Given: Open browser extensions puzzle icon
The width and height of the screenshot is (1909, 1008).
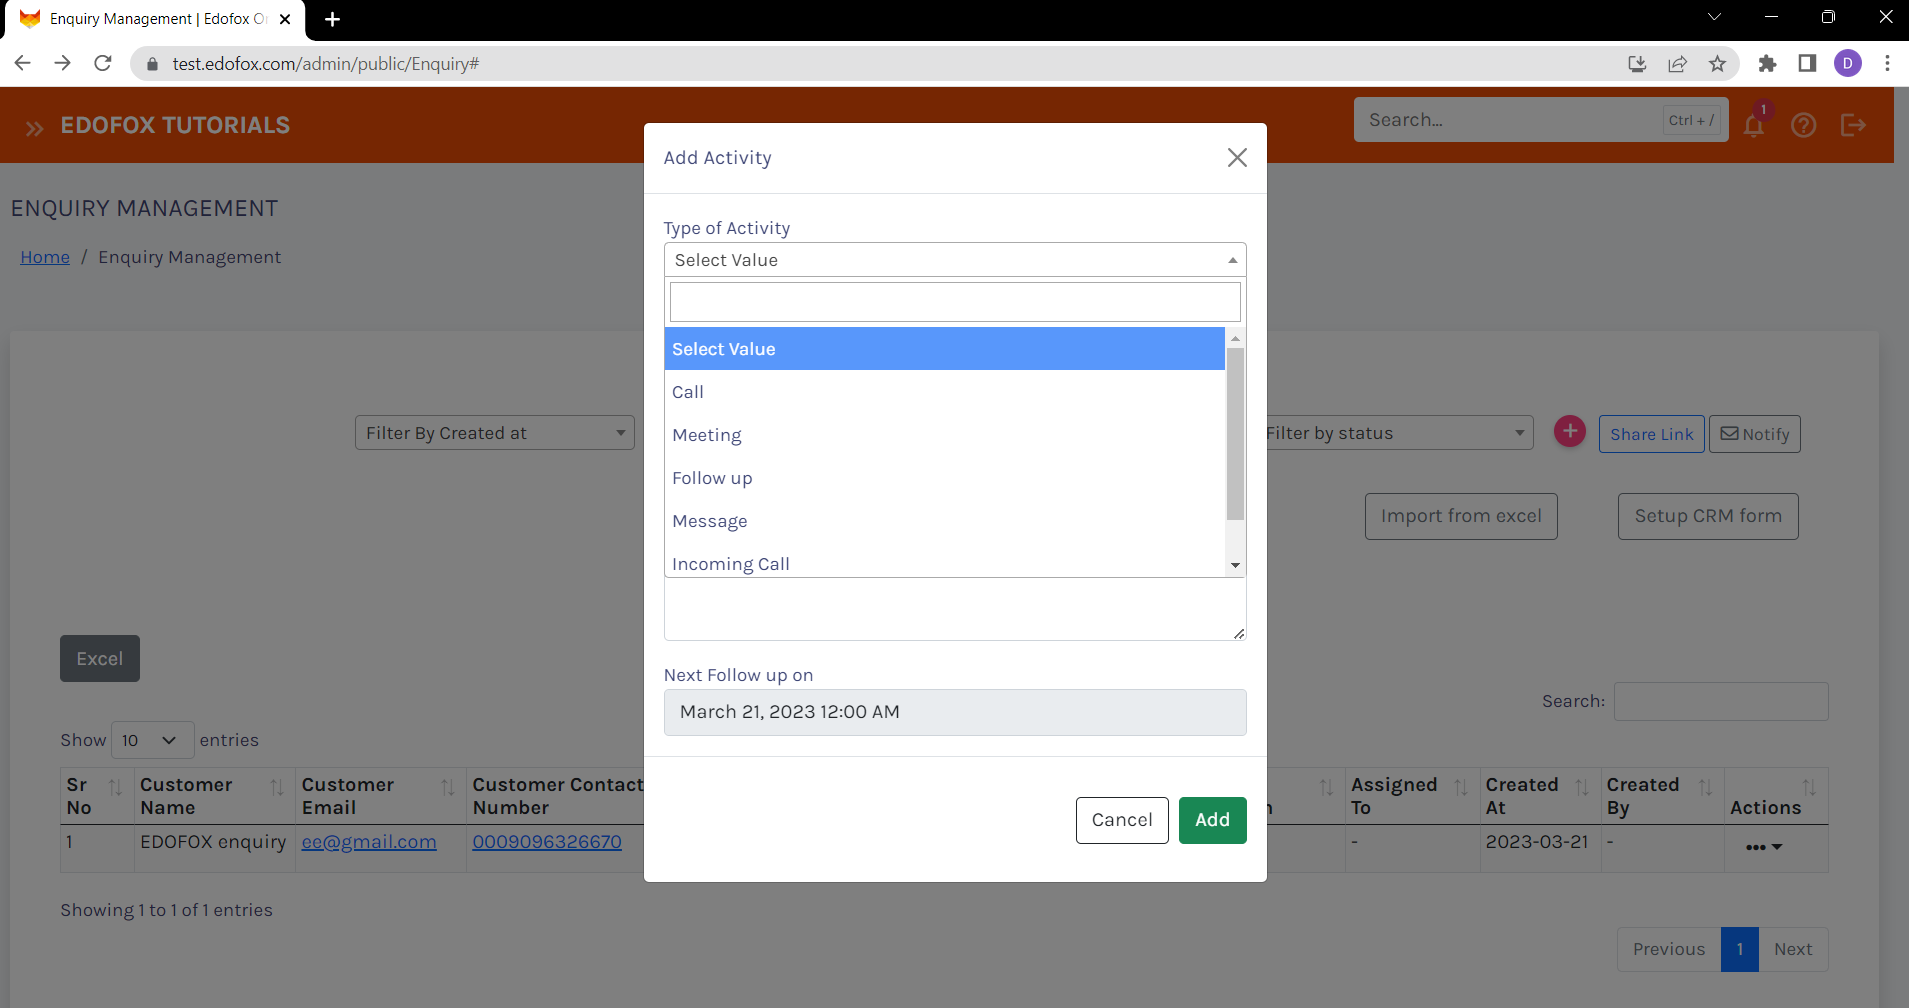Looking at the screenshot, I should (x=1767, y=64).
